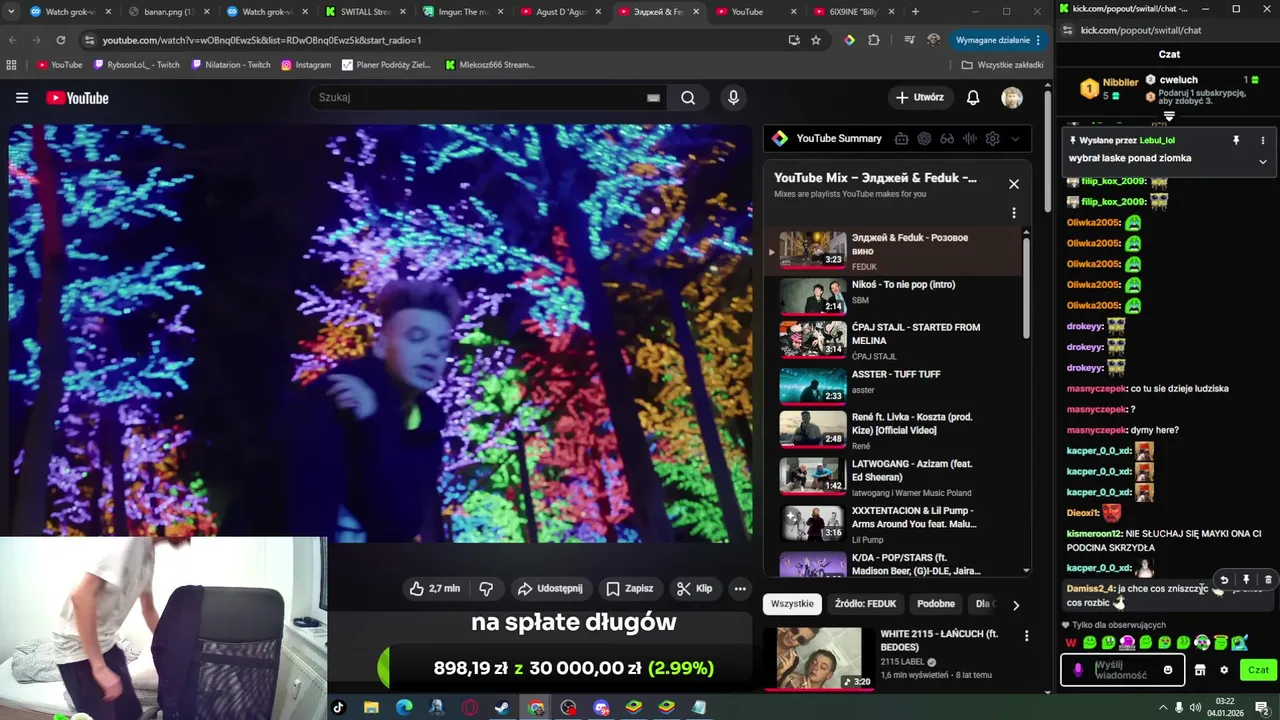The height and width of the screenshot is (720, 1280).
Task: Select XXXTENTACION & Lil Pump playlist entry
Action: coord(895,523)
